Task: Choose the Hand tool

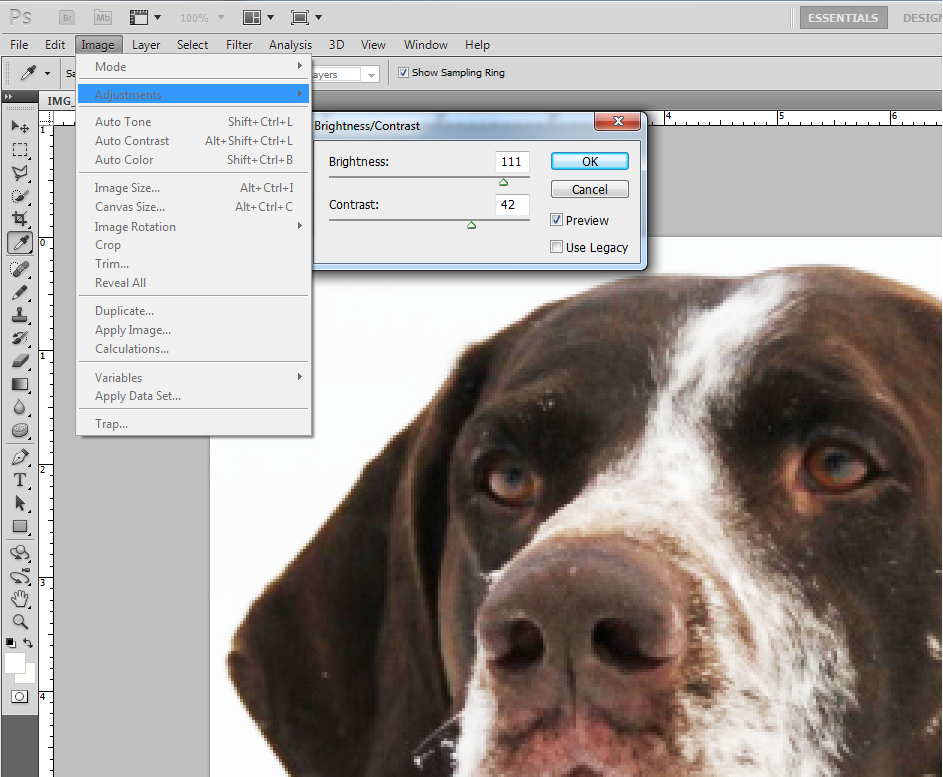Action: pyautogui.click(x=19, y=598)
